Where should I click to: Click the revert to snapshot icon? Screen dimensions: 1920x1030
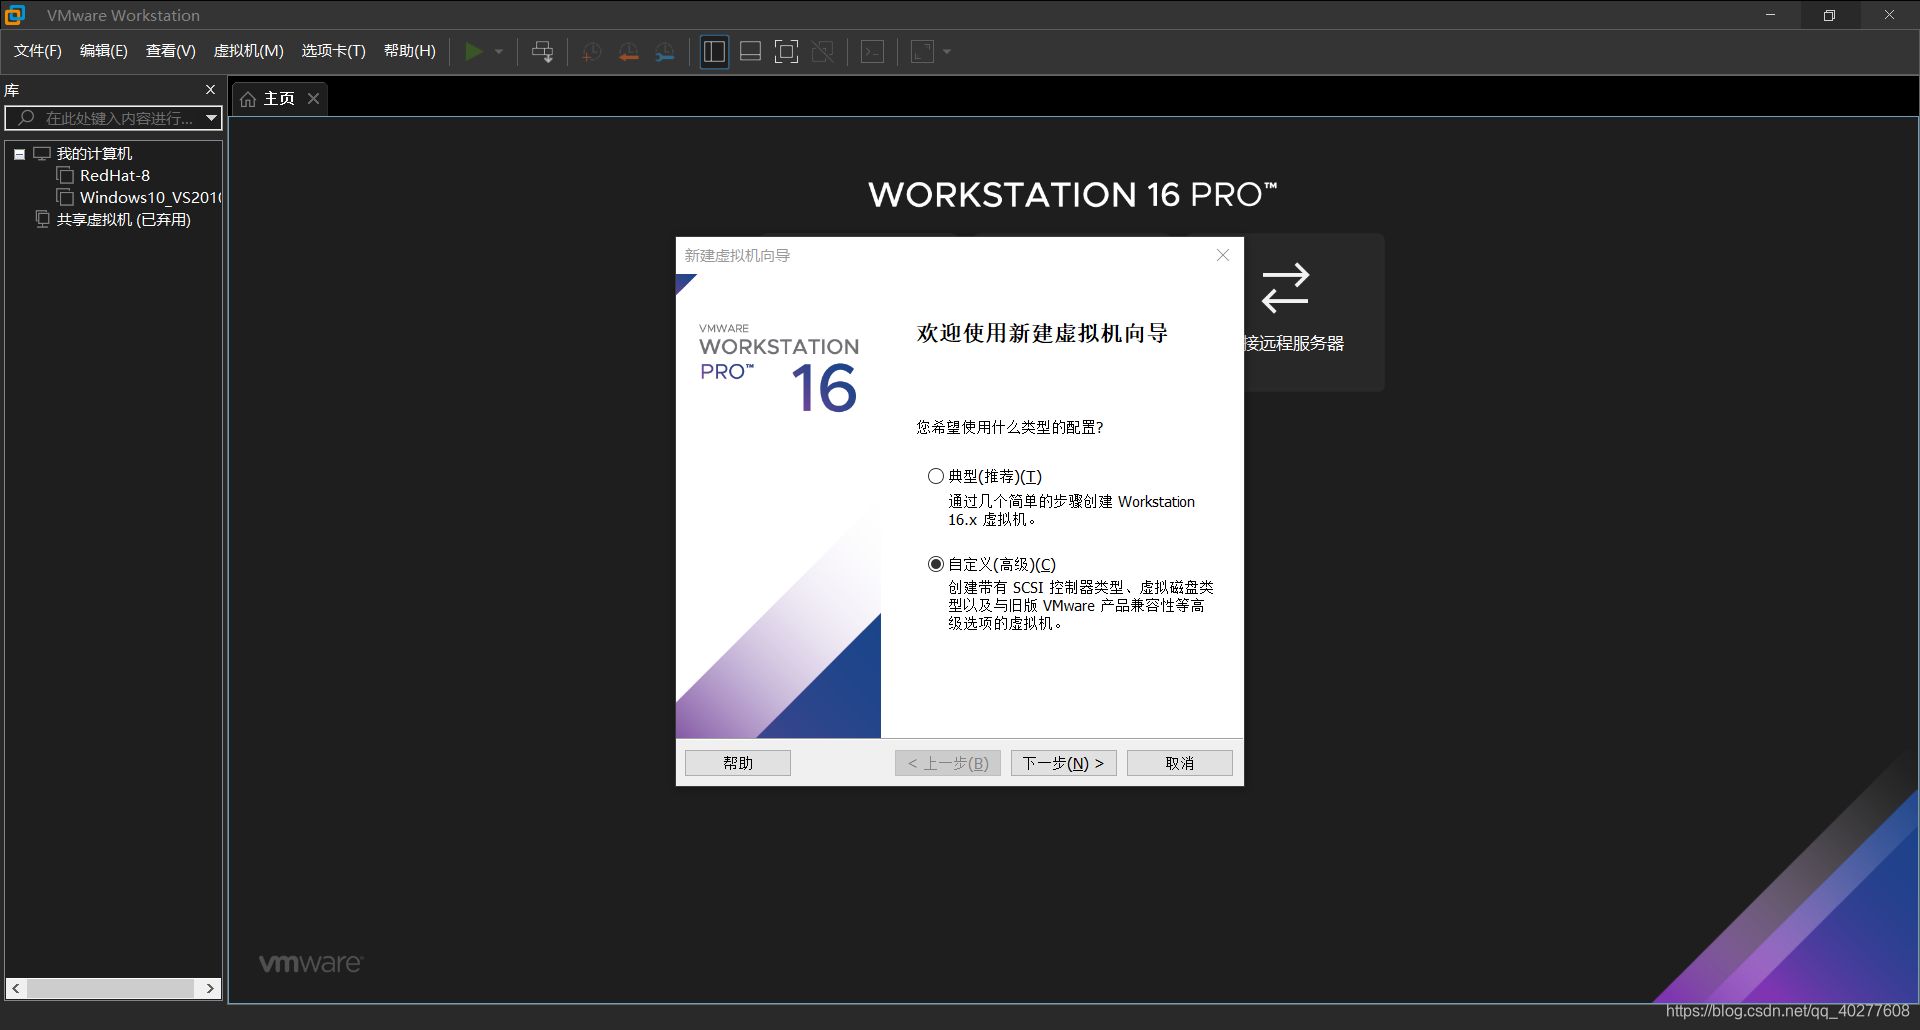[x=628, y=52]
